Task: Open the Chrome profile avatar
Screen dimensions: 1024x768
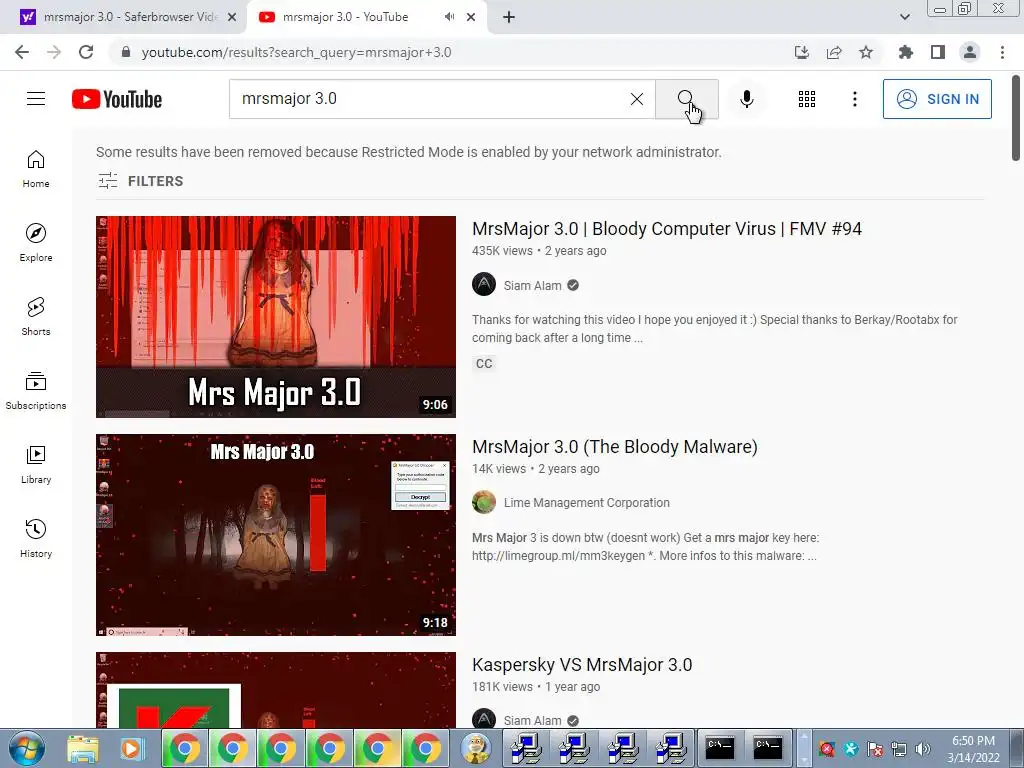Action: click(x=970, y=52)
